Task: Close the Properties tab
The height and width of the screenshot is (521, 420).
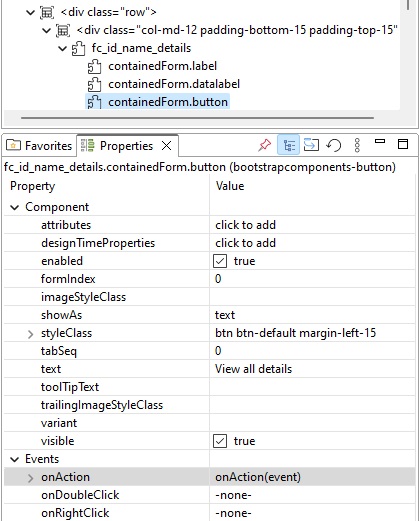Action: 166,146
